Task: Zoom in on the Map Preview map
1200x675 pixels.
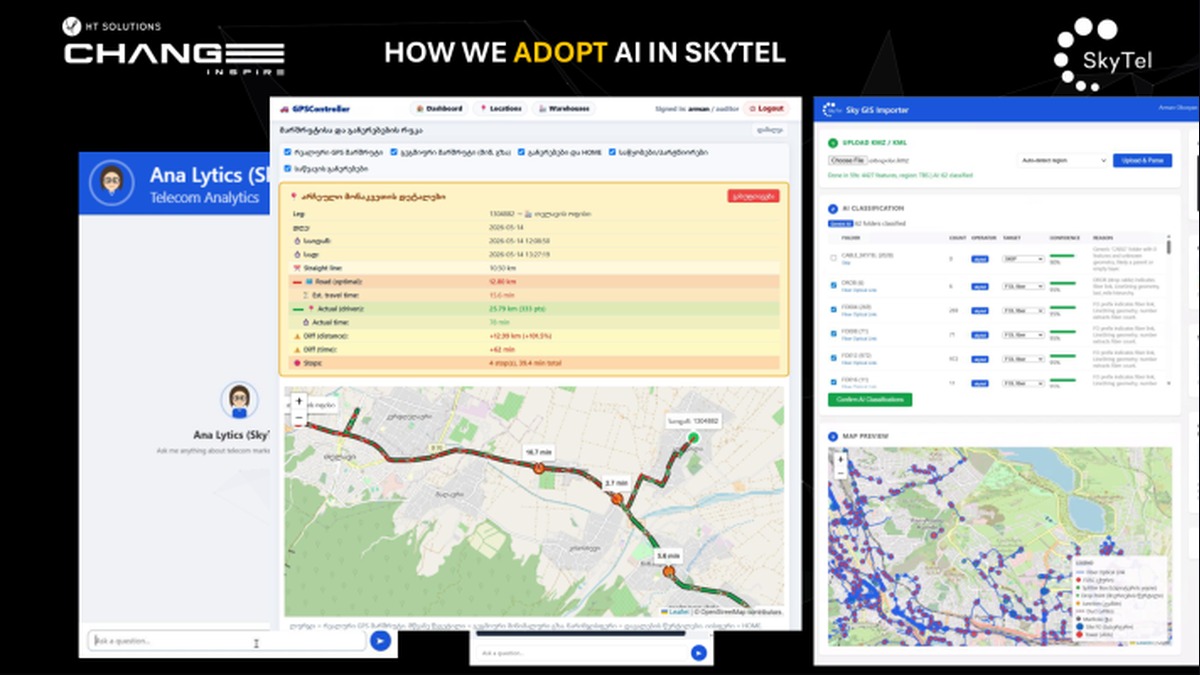Action: (841, 459)
